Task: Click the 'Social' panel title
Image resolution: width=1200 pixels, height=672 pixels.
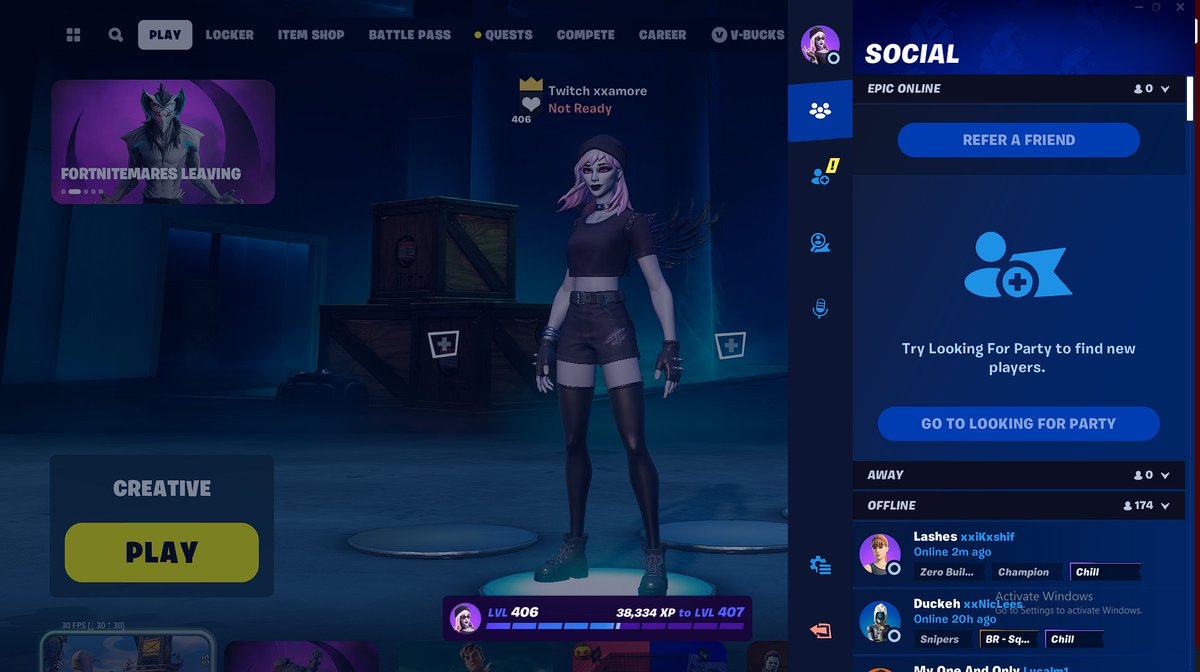Action: 911,54
